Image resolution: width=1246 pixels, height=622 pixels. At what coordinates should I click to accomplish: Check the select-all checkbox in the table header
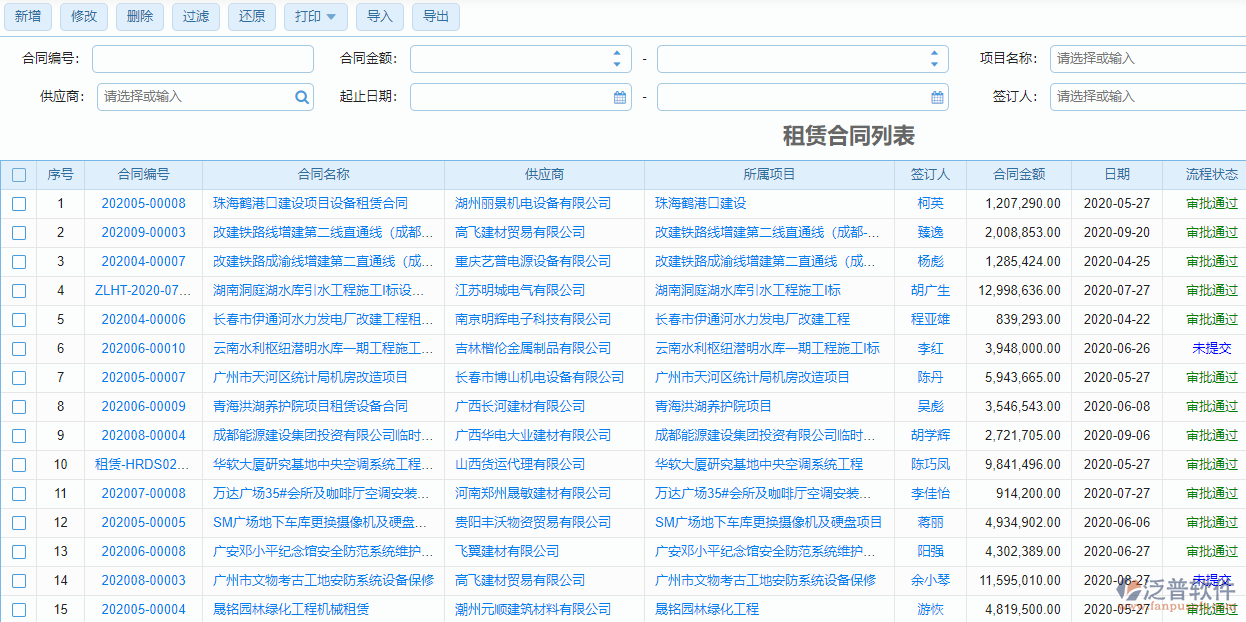click(x=18, y=174)
